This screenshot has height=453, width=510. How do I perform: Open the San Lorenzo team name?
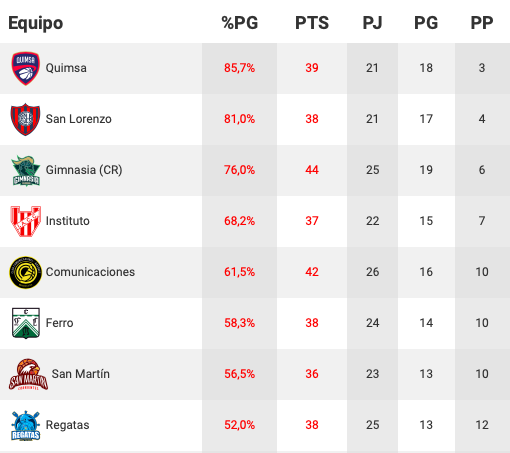79,119
